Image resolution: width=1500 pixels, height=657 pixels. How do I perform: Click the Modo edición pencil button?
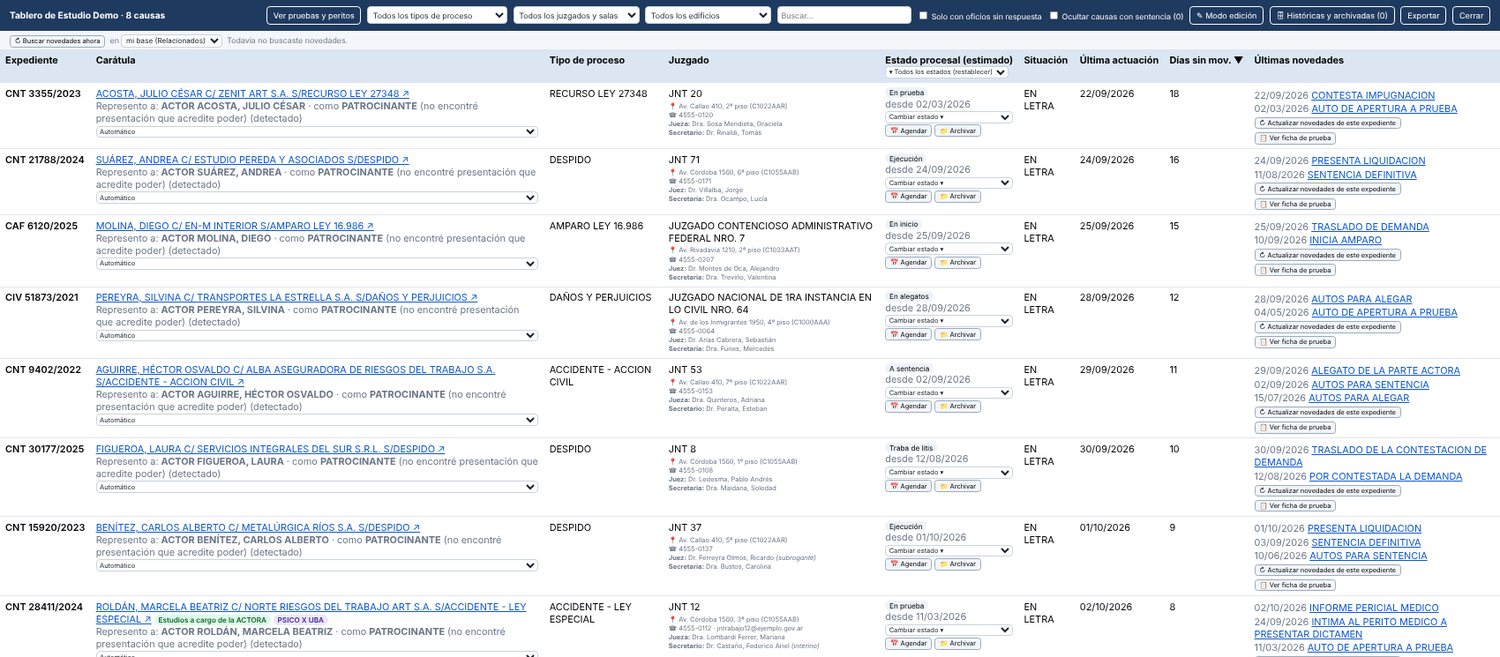point(1226,16)
